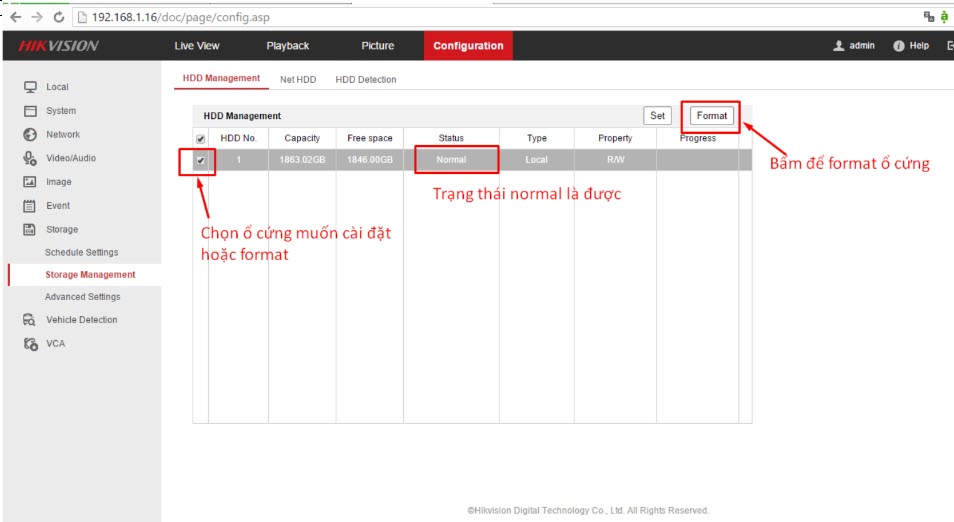The height and width of the screenshot is (522, 954).
Task: Open the admin user menu
Action: 854,46
